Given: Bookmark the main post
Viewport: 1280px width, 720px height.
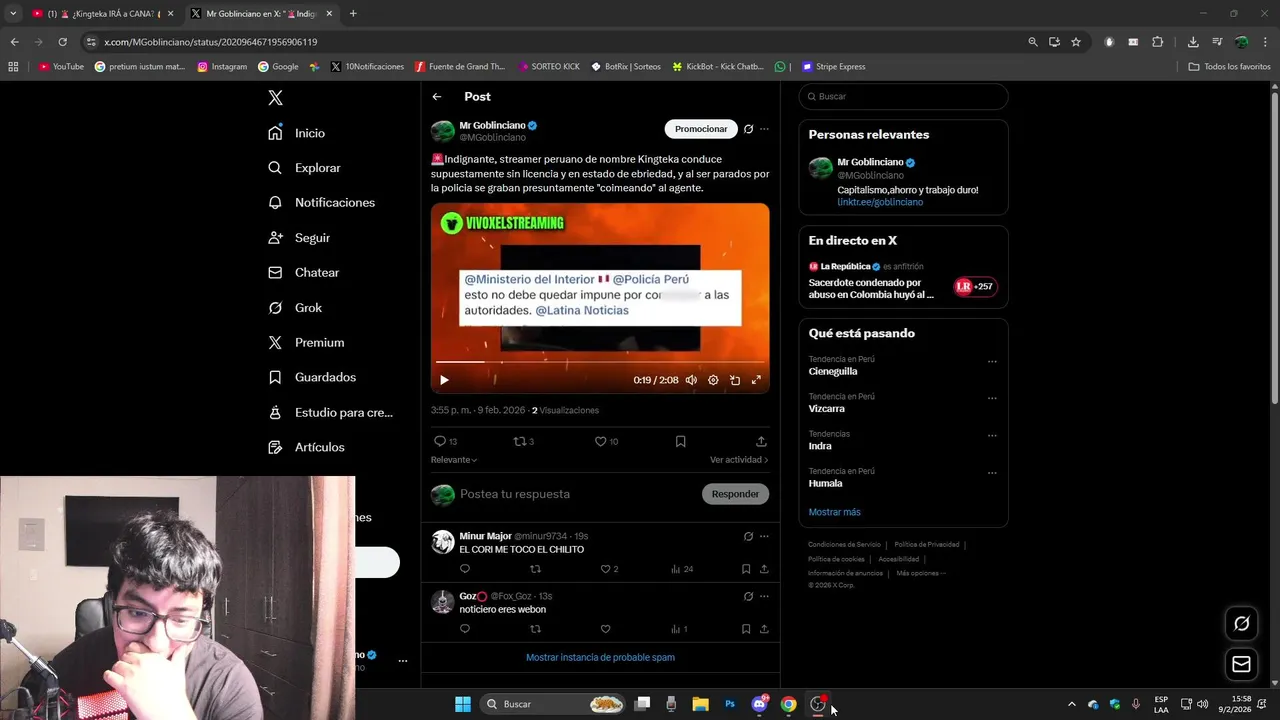Looking at the screenshot, I should tap(680, 441).
